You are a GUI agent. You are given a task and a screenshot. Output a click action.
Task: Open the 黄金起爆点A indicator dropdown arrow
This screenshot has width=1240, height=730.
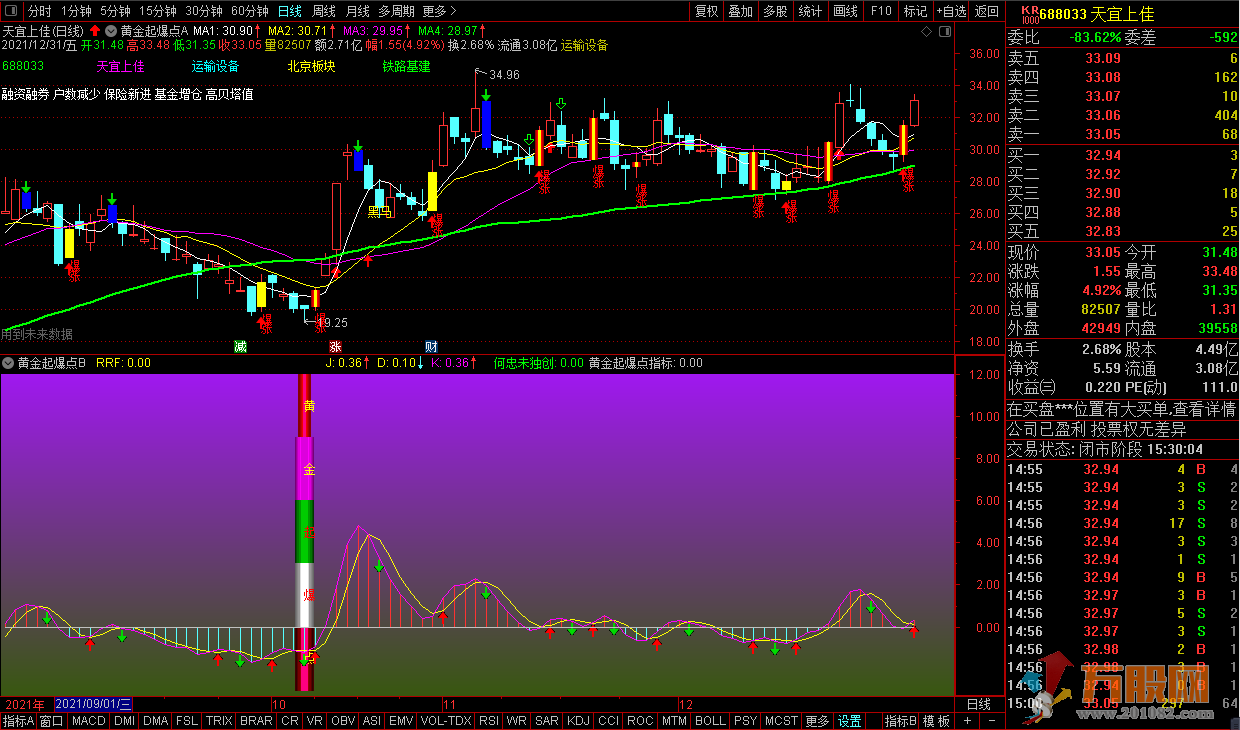[111, 31]
